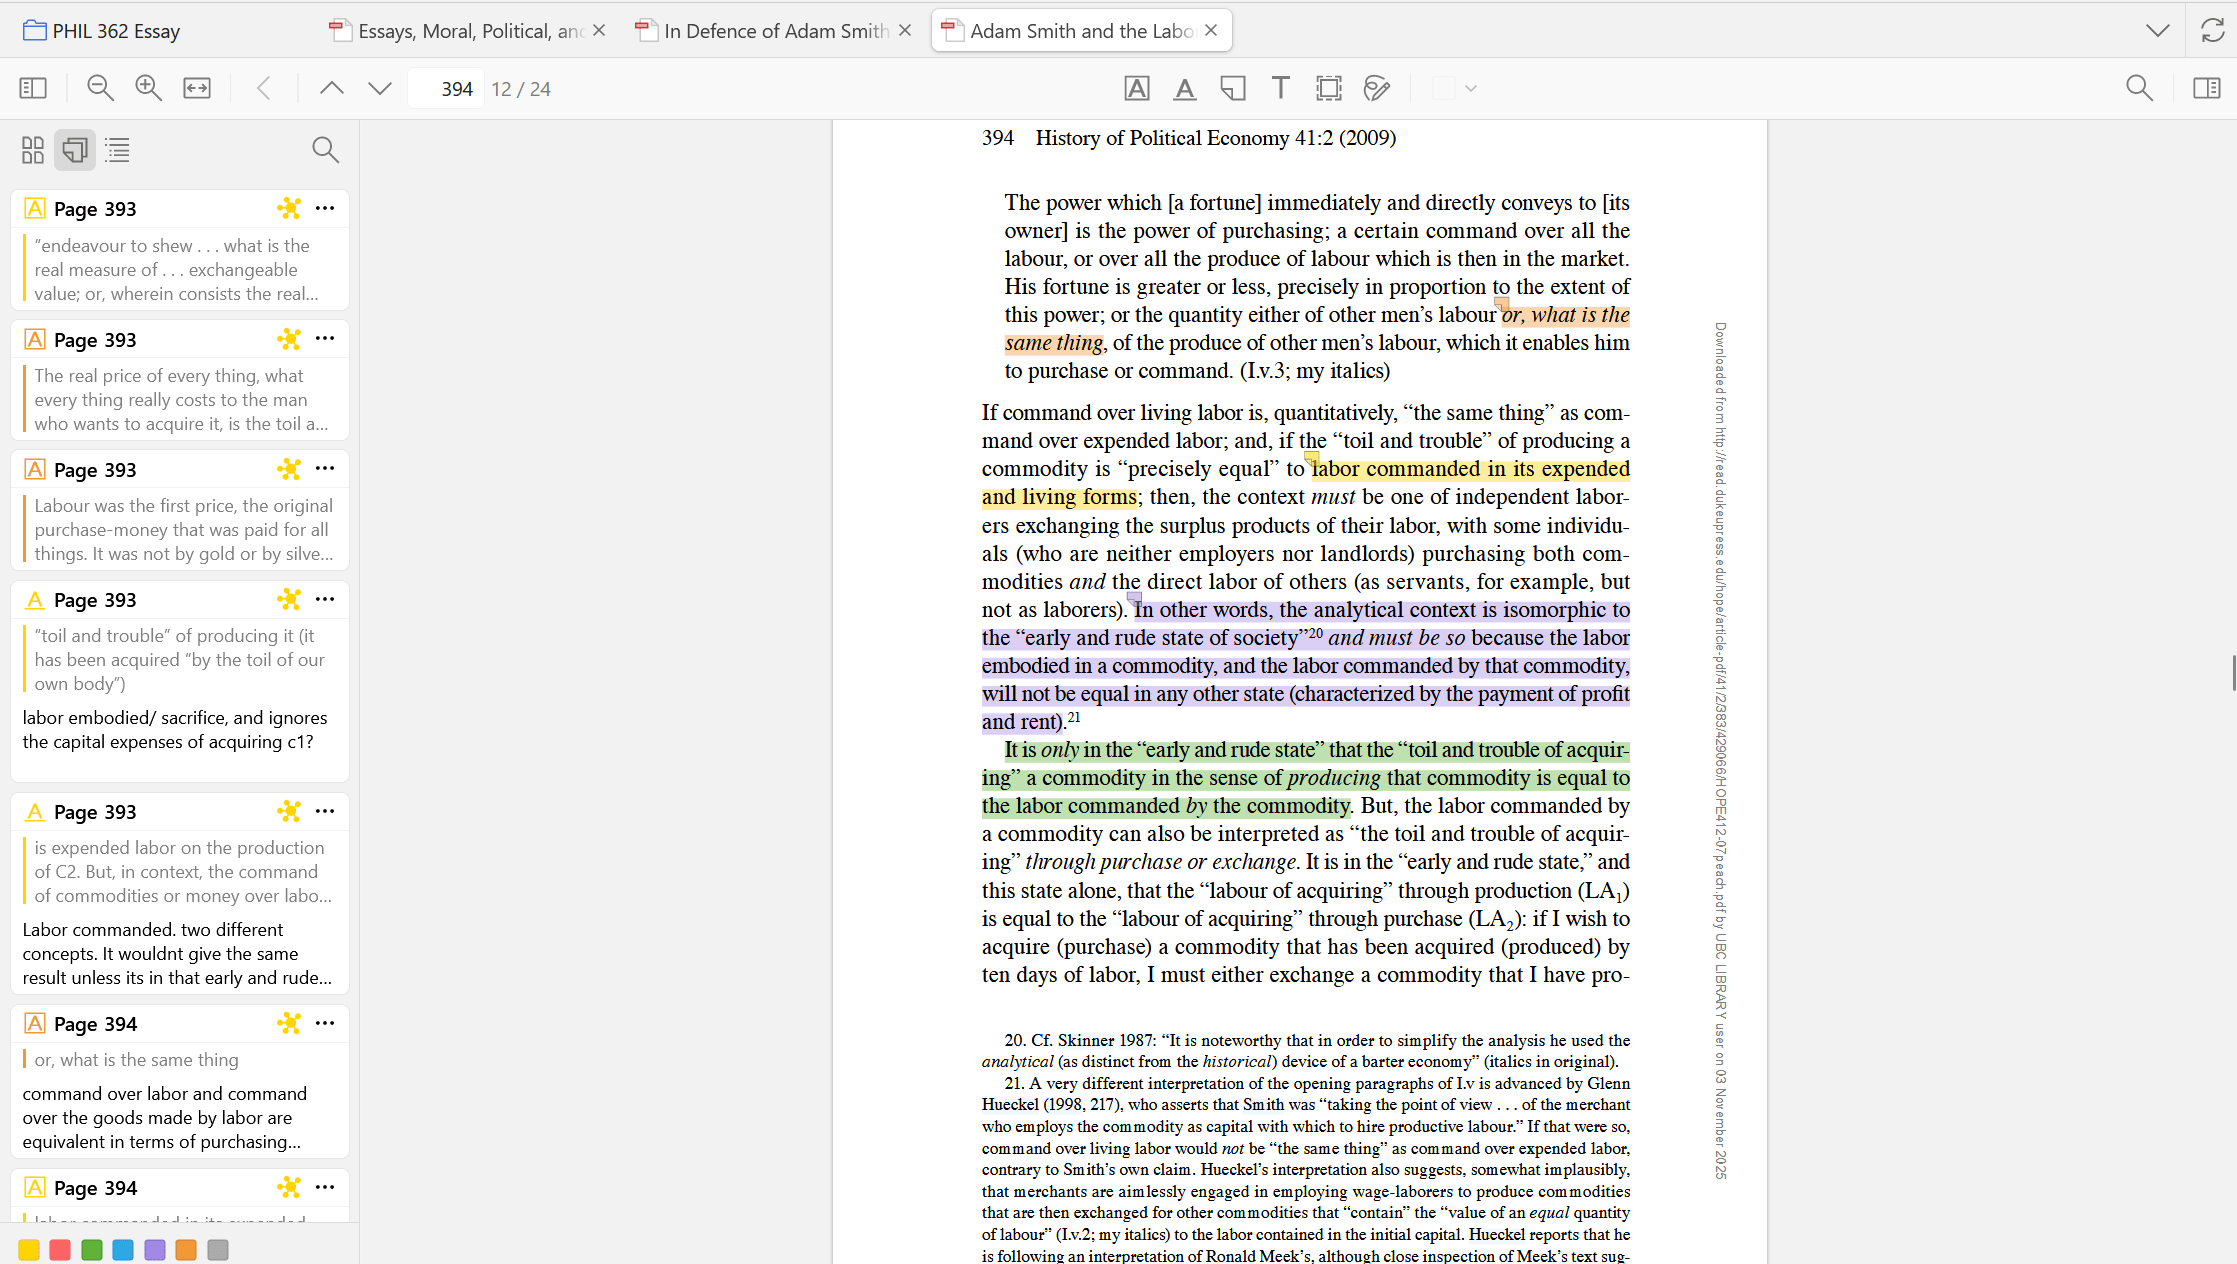Select the eraser tool
The image size is (2237, 1264).
(x=1377, y=88)
